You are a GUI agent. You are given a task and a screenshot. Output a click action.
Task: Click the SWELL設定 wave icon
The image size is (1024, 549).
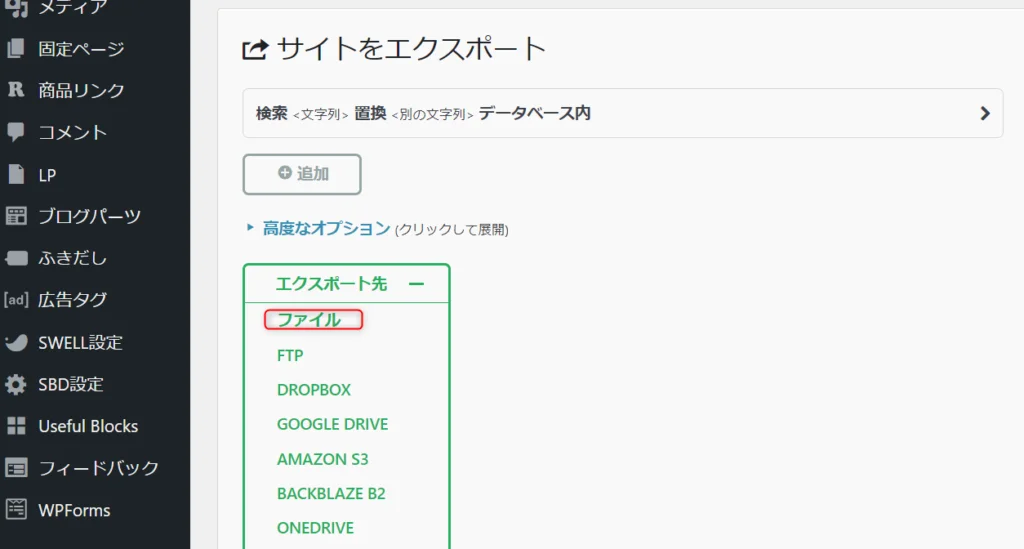pyautogui.click(x=16, y=342)
